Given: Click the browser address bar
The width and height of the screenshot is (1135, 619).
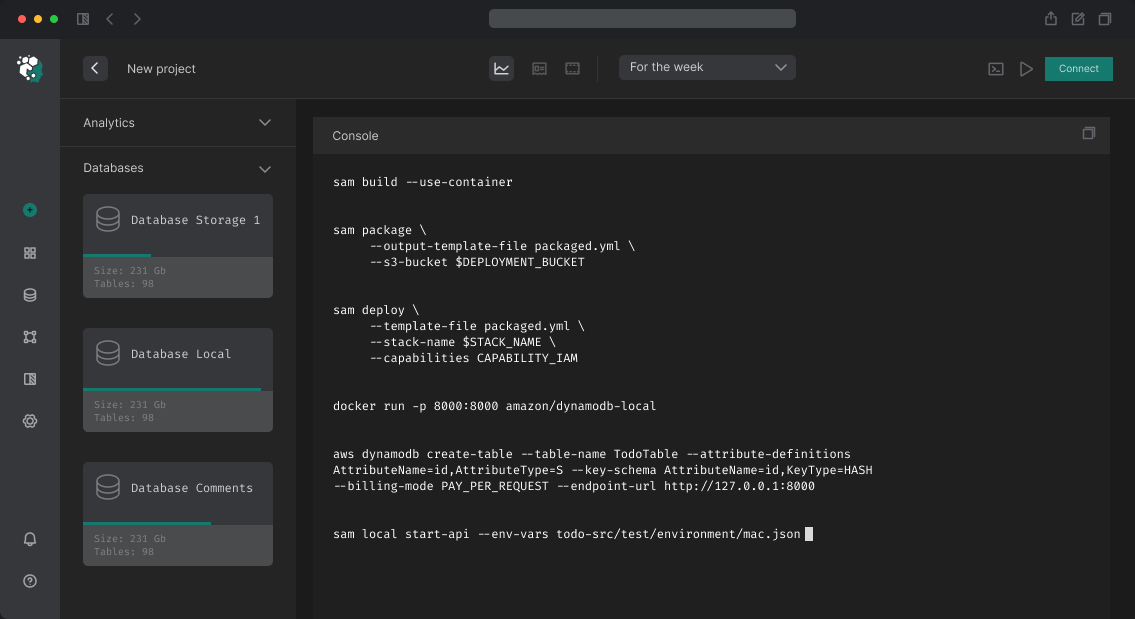Looking at the screenshot, I should 642,19.
